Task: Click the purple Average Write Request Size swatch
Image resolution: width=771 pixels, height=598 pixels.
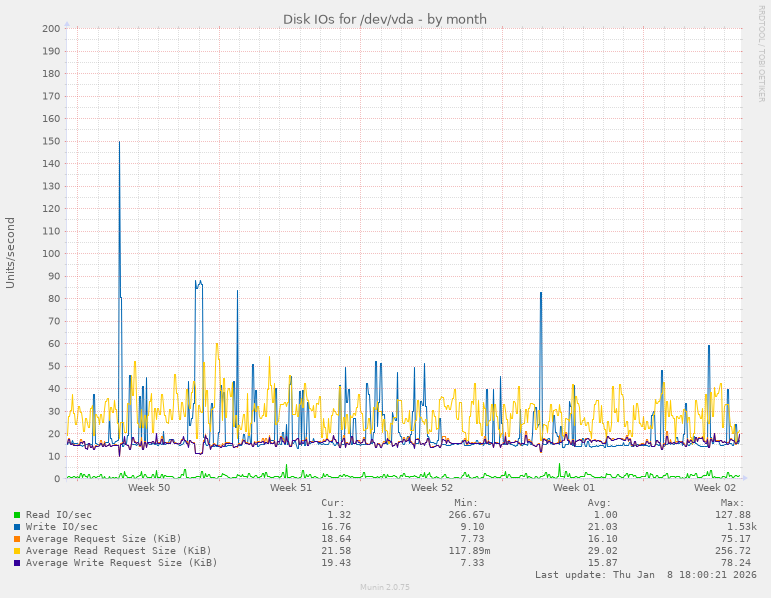Action: (x=17, y=563)
